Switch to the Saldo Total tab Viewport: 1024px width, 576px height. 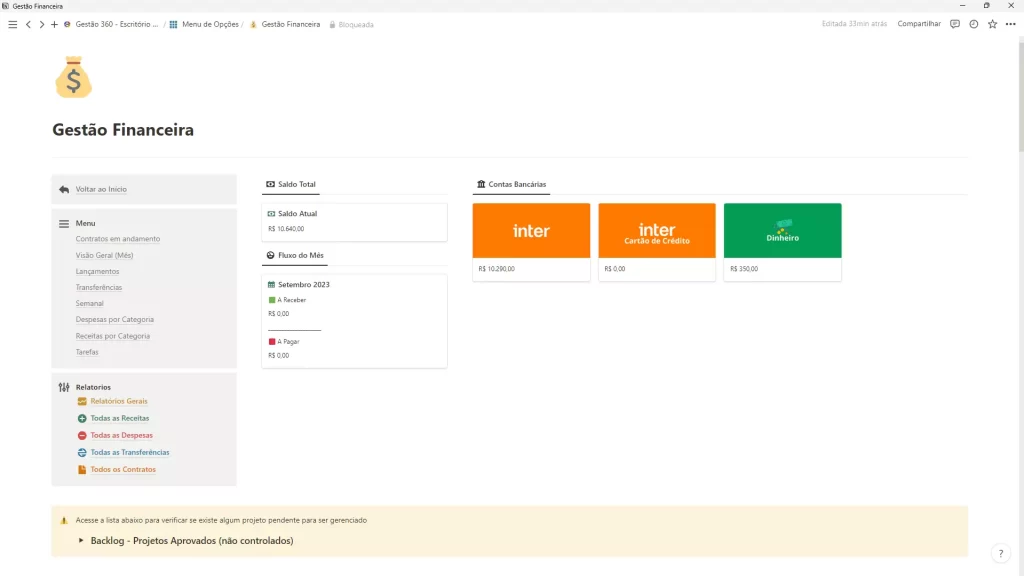pos(291,185)
